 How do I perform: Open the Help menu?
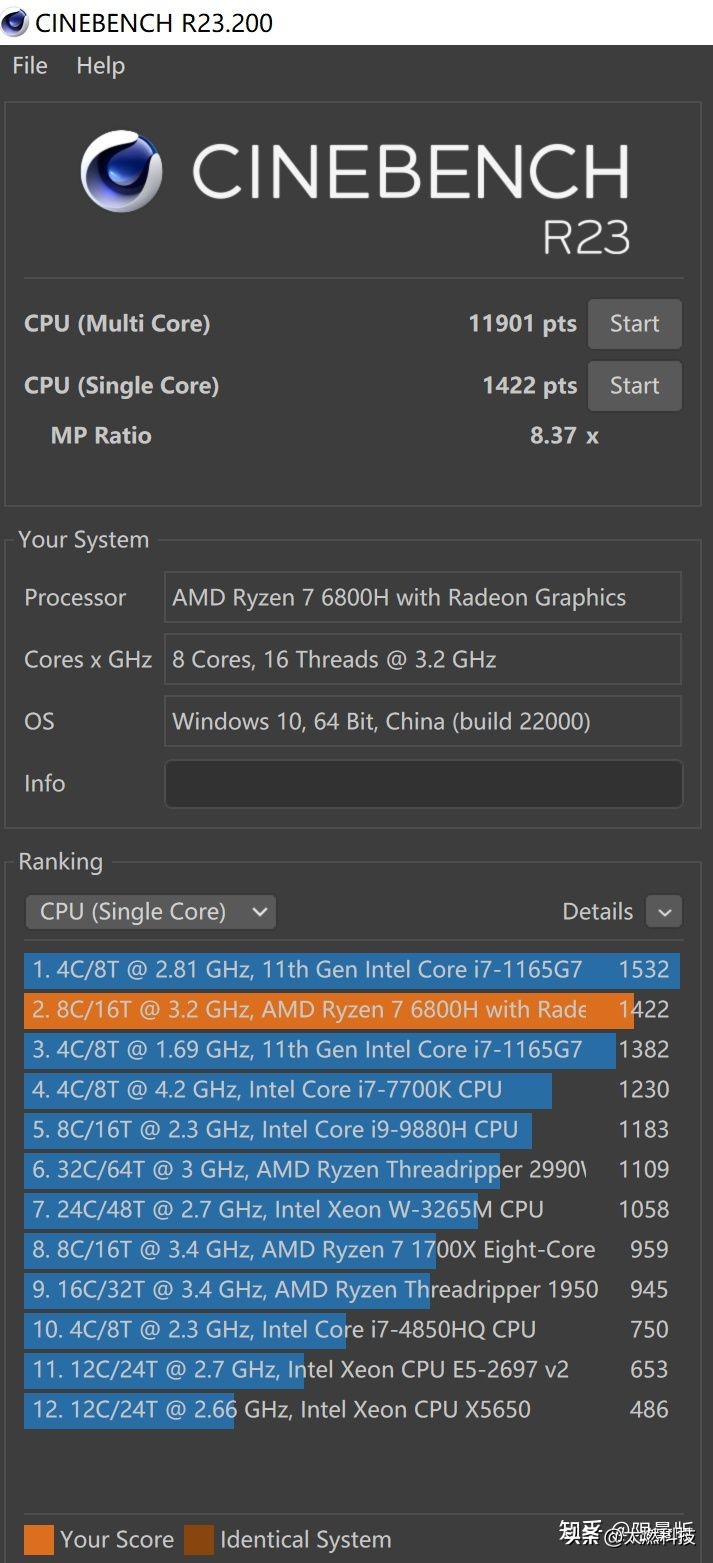pyautogui.click(x=100, y=66)
